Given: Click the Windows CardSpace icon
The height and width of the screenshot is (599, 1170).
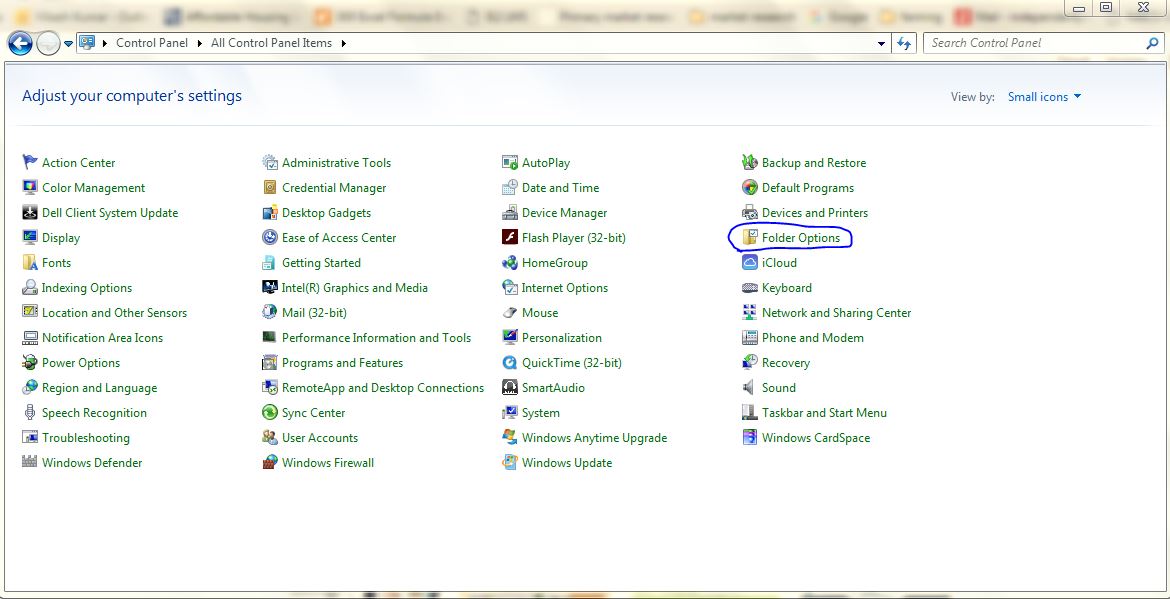Looking at the screenshot, I should tap(750, 437).
